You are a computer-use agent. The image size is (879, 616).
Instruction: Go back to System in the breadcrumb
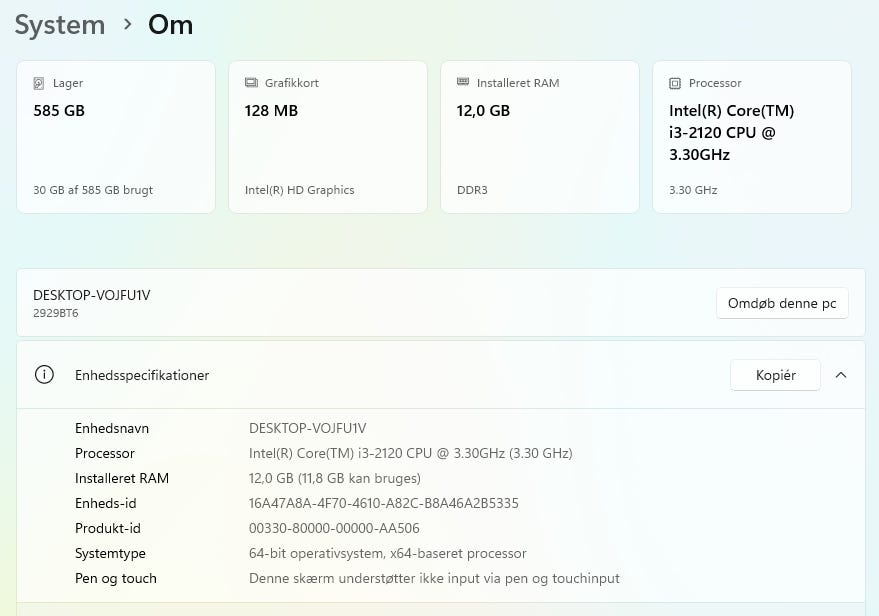pos(60,25)
